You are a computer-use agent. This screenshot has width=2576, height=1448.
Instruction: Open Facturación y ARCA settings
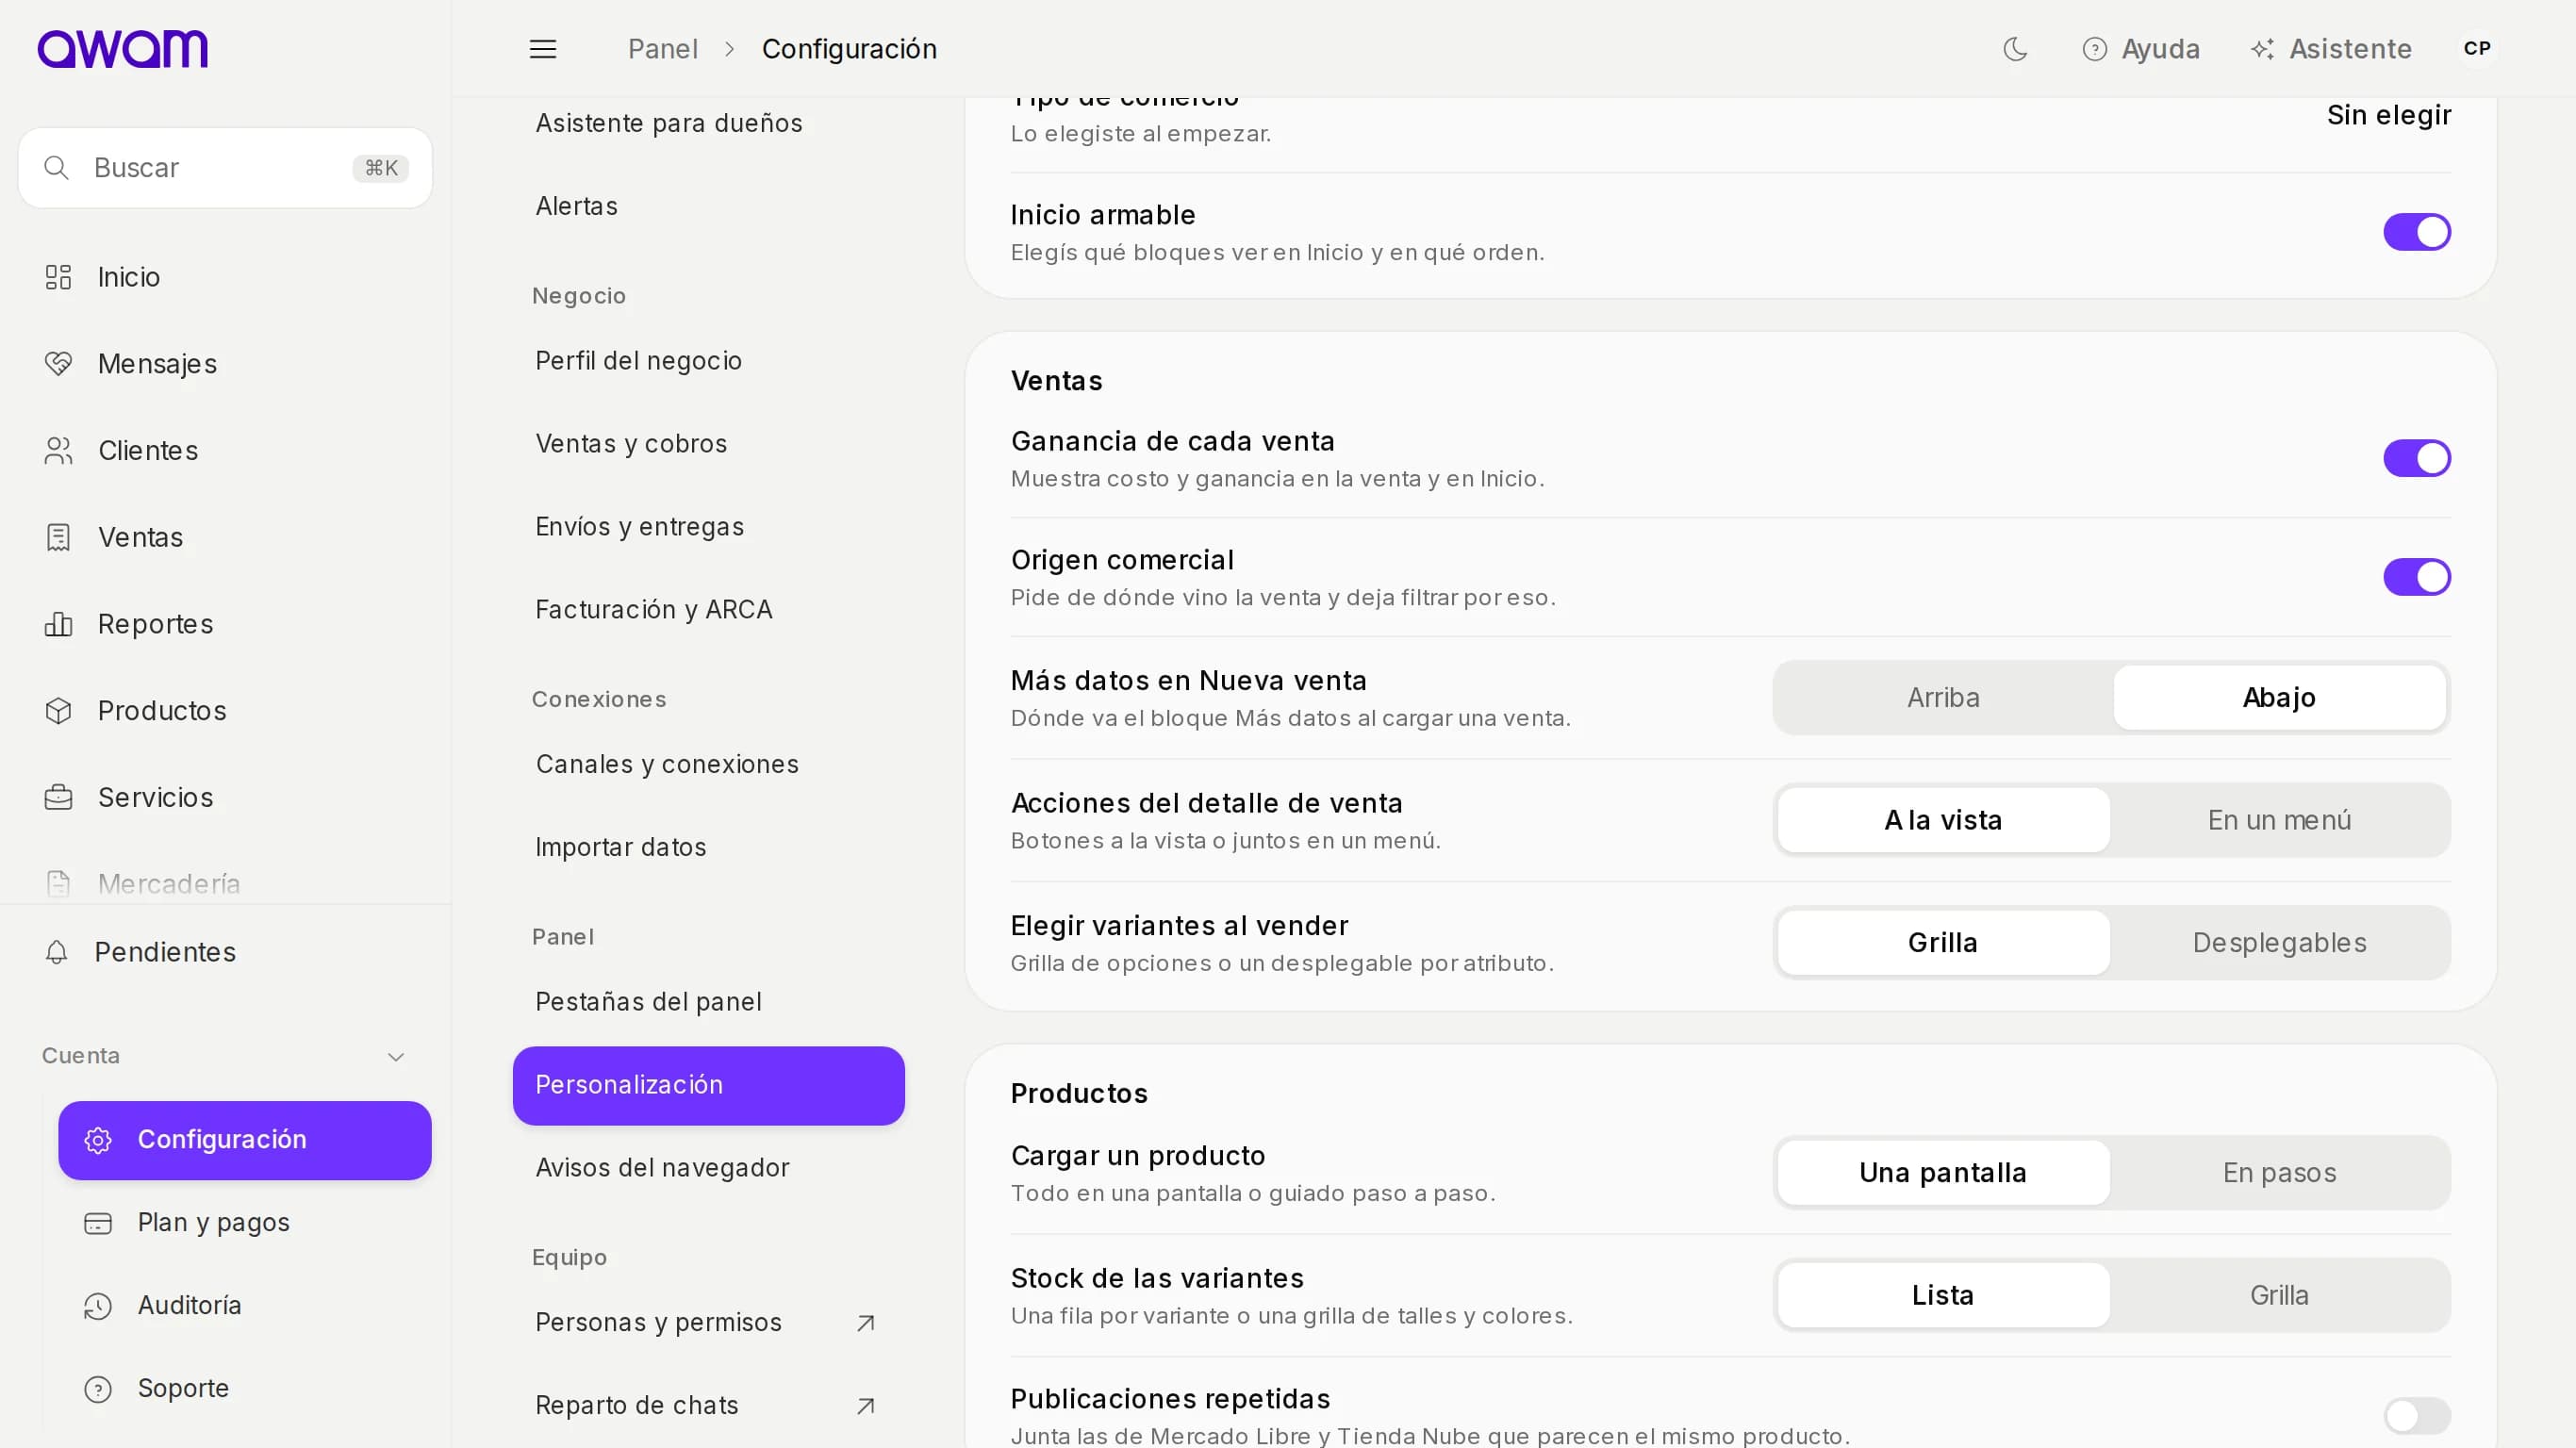pyautogui.click(x=708, y=610)
